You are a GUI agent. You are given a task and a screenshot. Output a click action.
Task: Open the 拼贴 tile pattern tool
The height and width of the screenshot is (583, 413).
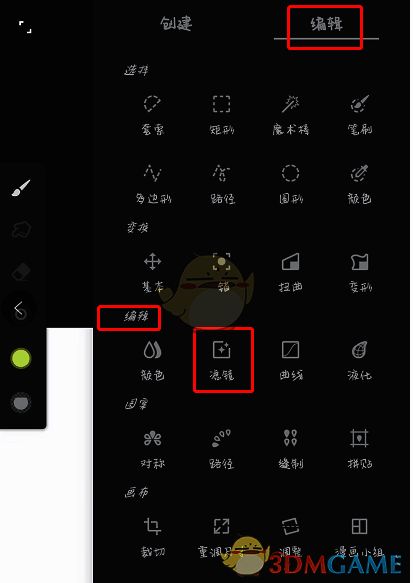[359, 449]
